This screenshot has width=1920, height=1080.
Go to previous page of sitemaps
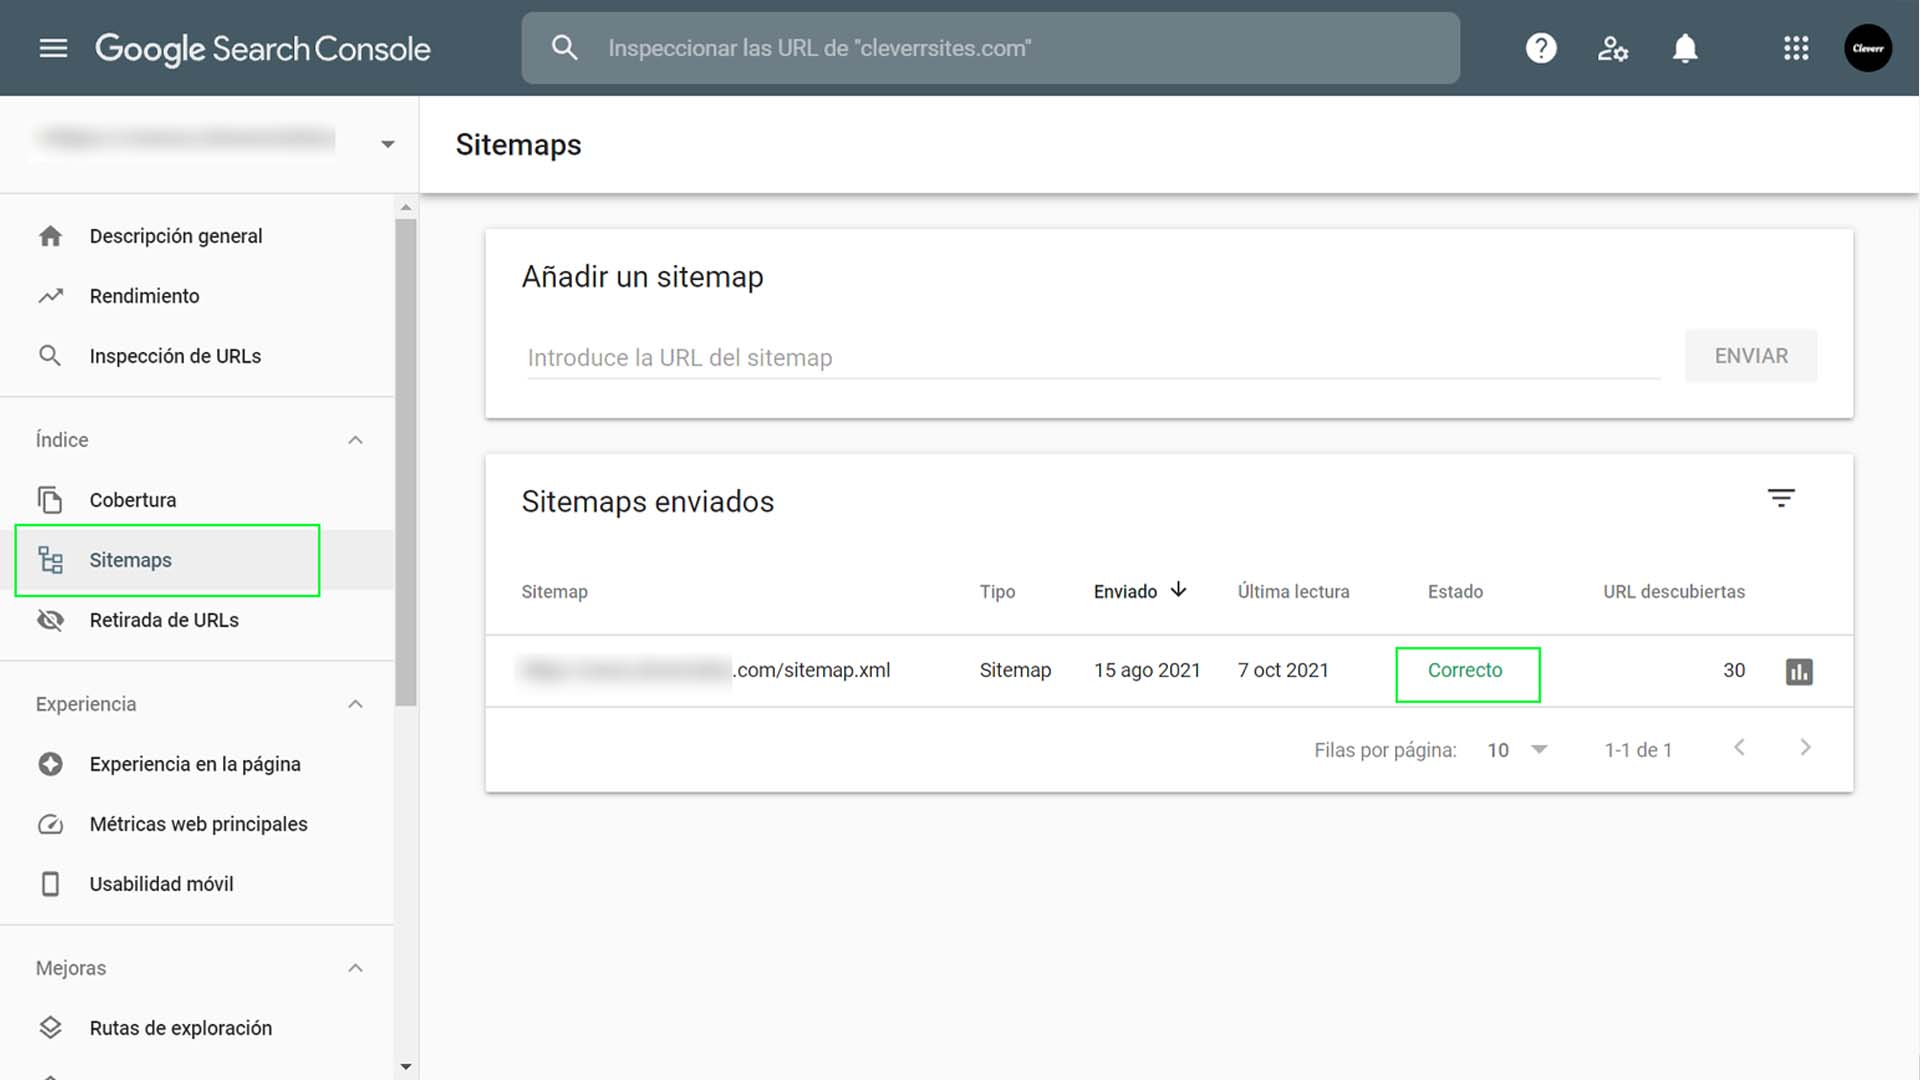pos(1740,748)
